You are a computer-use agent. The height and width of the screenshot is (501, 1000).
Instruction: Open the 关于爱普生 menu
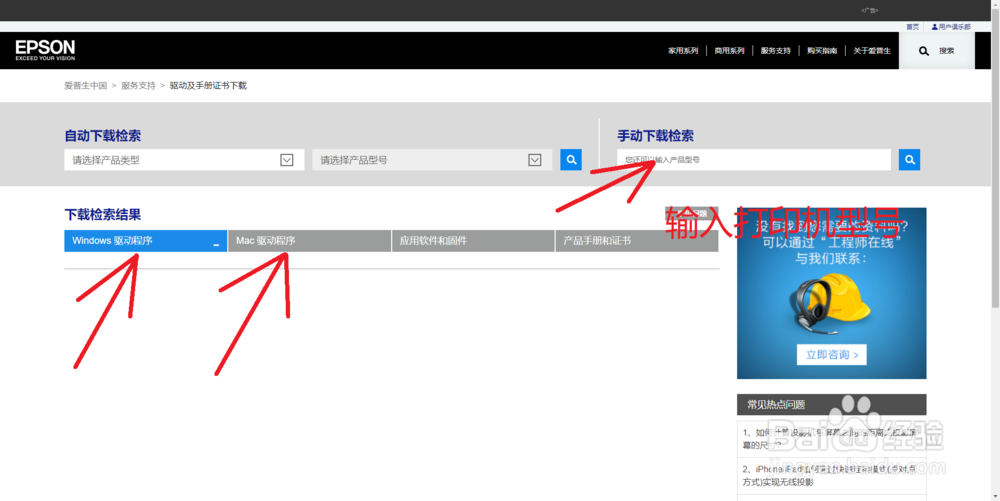tap(872, 50)
